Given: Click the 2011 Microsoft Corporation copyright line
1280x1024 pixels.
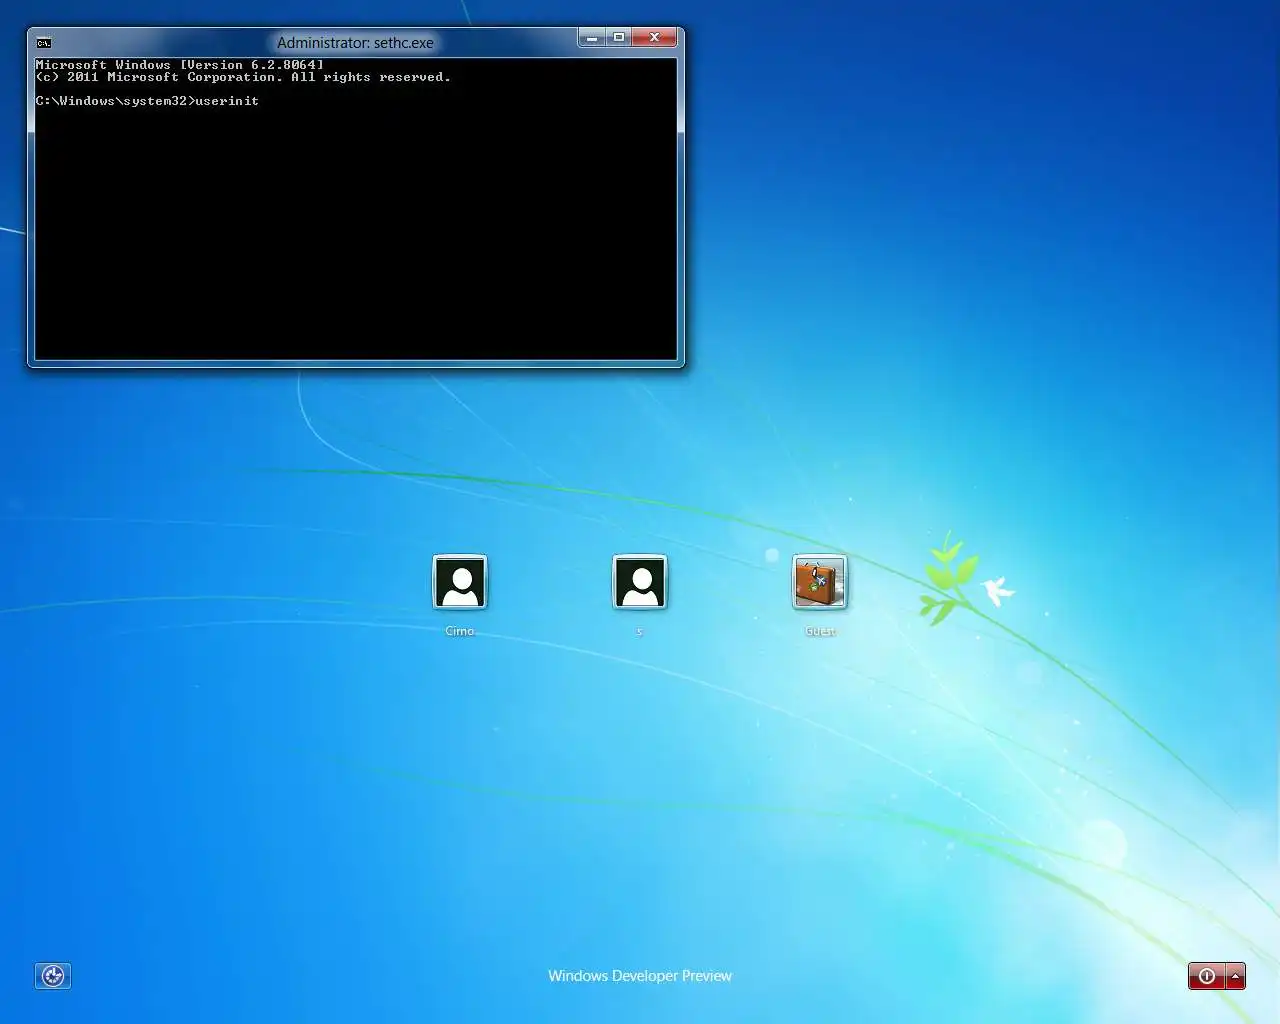Looking at the screenshot, I should (243, 77).
